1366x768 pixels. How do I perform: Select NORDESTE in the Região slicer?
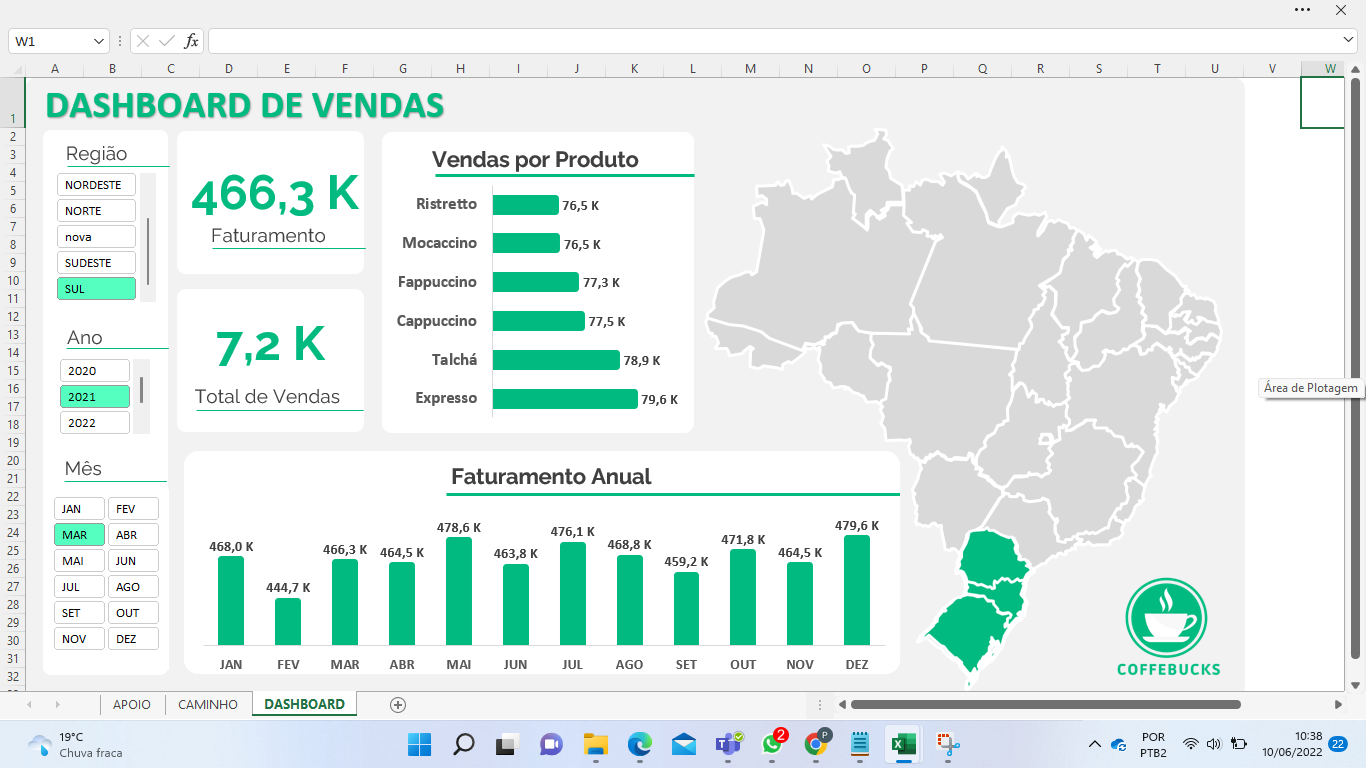[96, 185]
